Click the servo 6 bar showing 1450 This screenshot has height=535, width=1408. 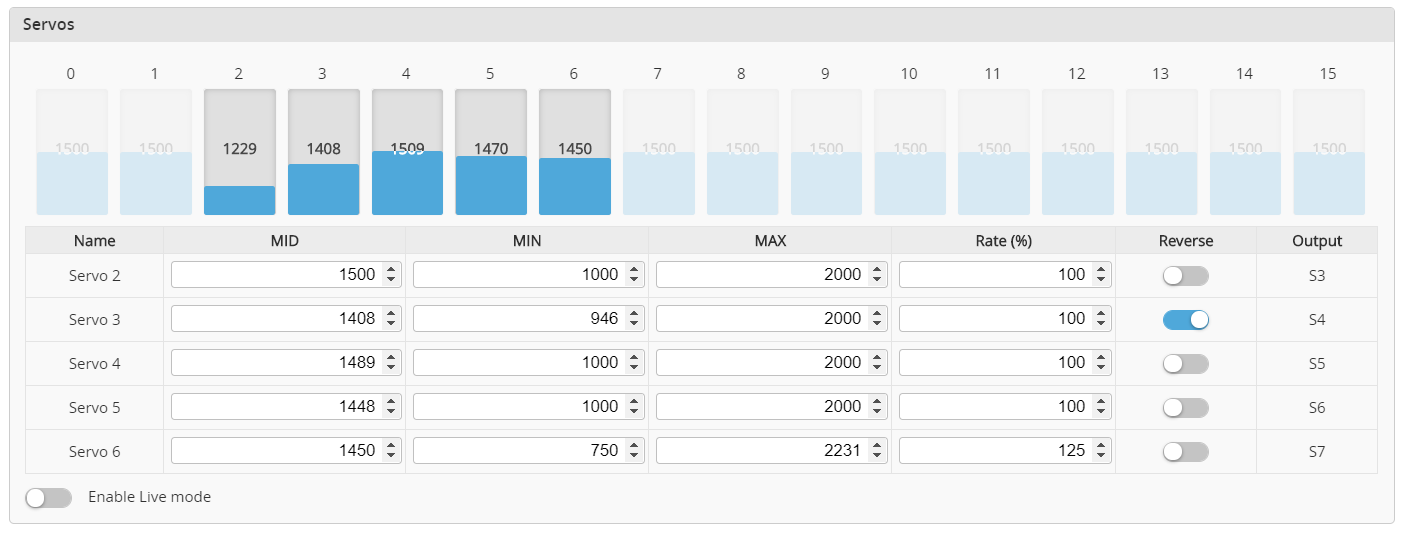575,152
